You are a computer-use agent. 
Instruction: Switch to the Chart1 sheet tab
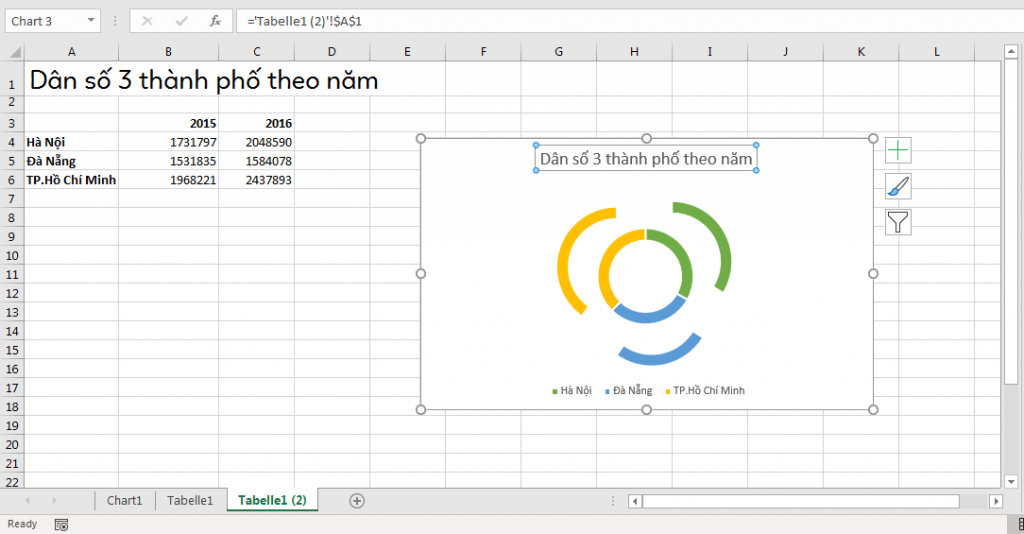[125, 500]
